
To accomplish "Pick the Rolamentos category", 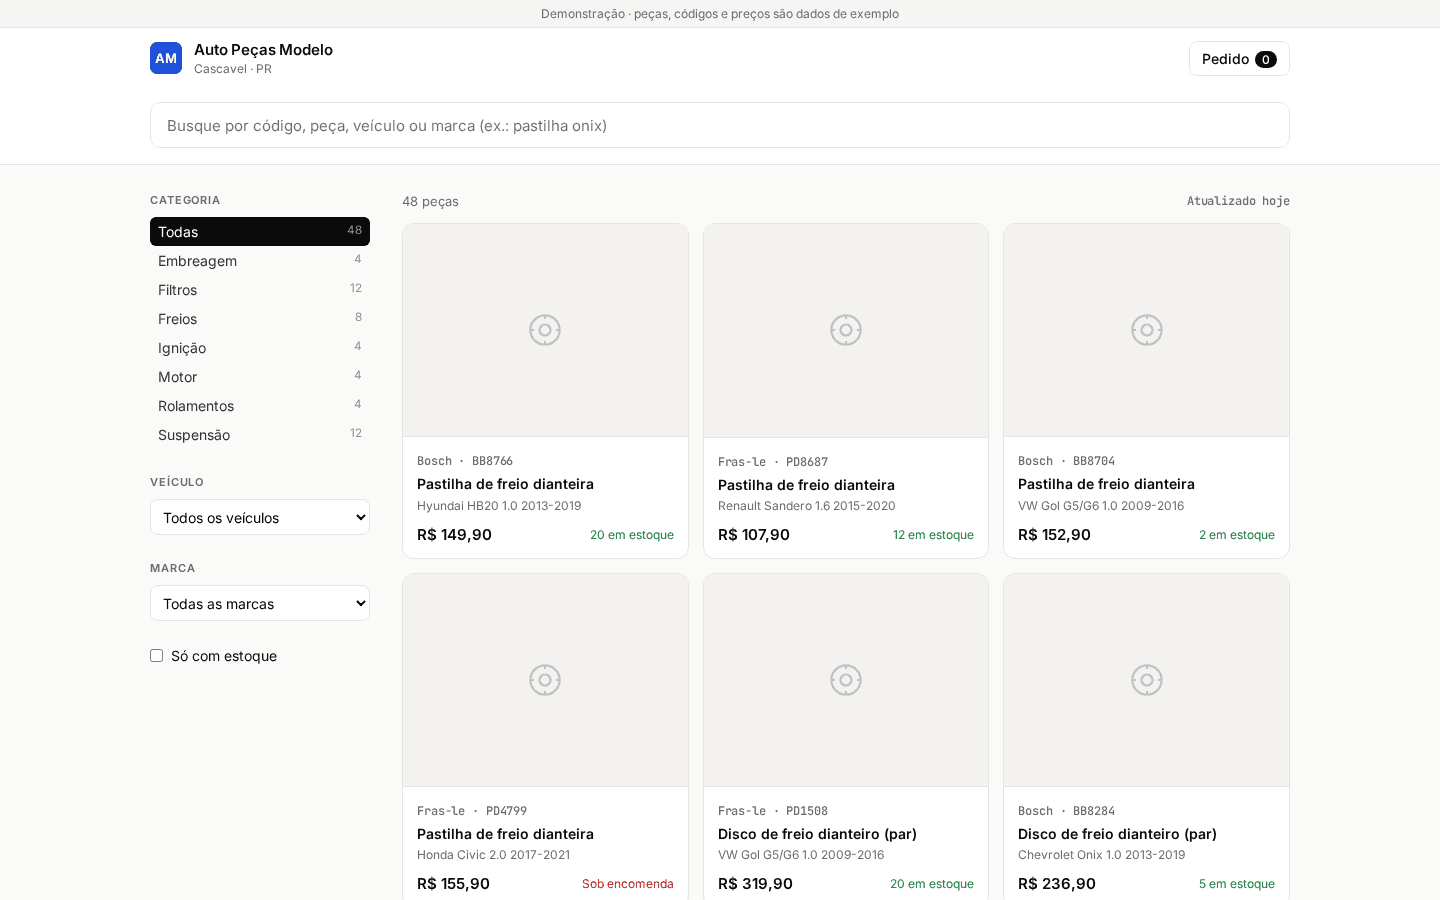I will pyautogui.click(x=260, y=405).
